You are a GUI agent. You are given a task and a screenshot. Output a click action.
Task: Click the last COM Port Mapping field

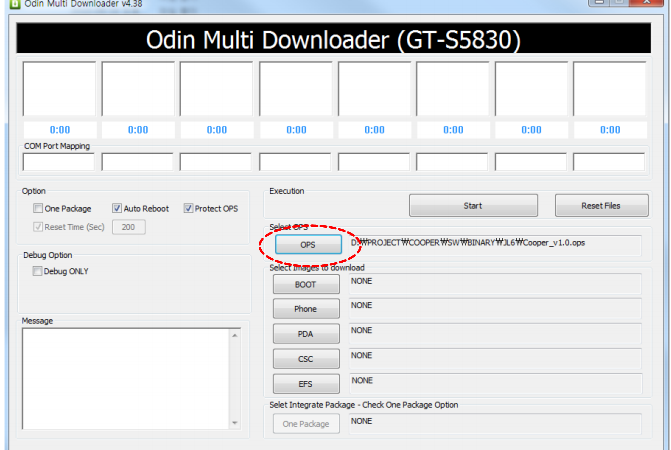[610, 162]
